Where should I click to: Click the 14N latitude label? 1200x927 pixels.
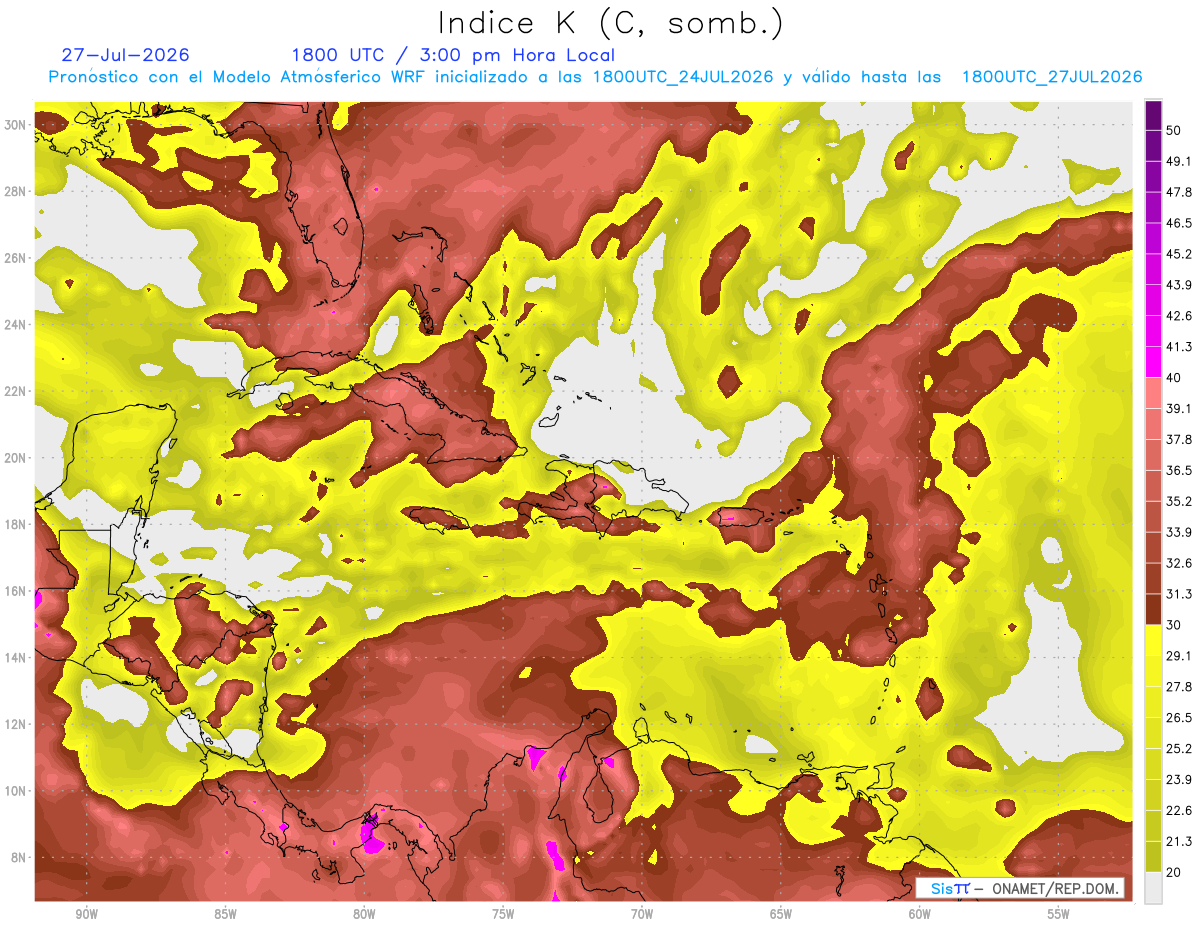16,658
